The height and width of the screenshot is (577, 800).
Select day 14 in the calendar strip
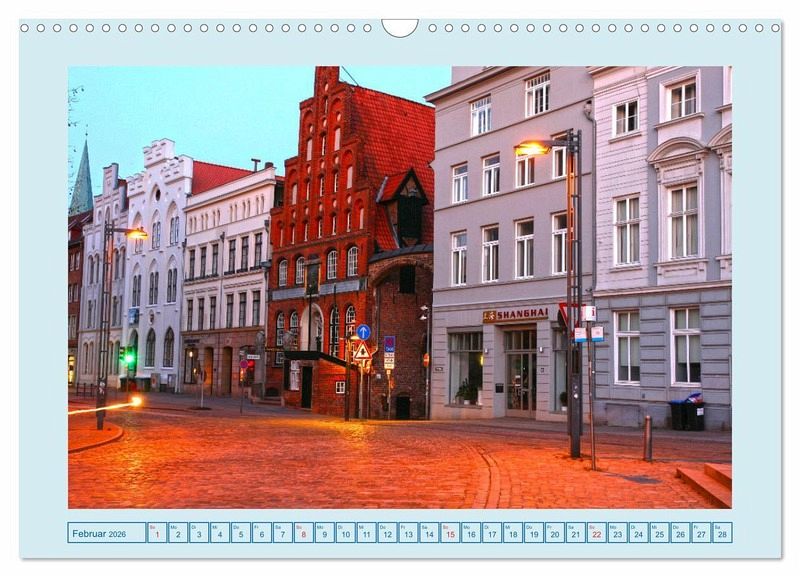click(x=429, y=532)
